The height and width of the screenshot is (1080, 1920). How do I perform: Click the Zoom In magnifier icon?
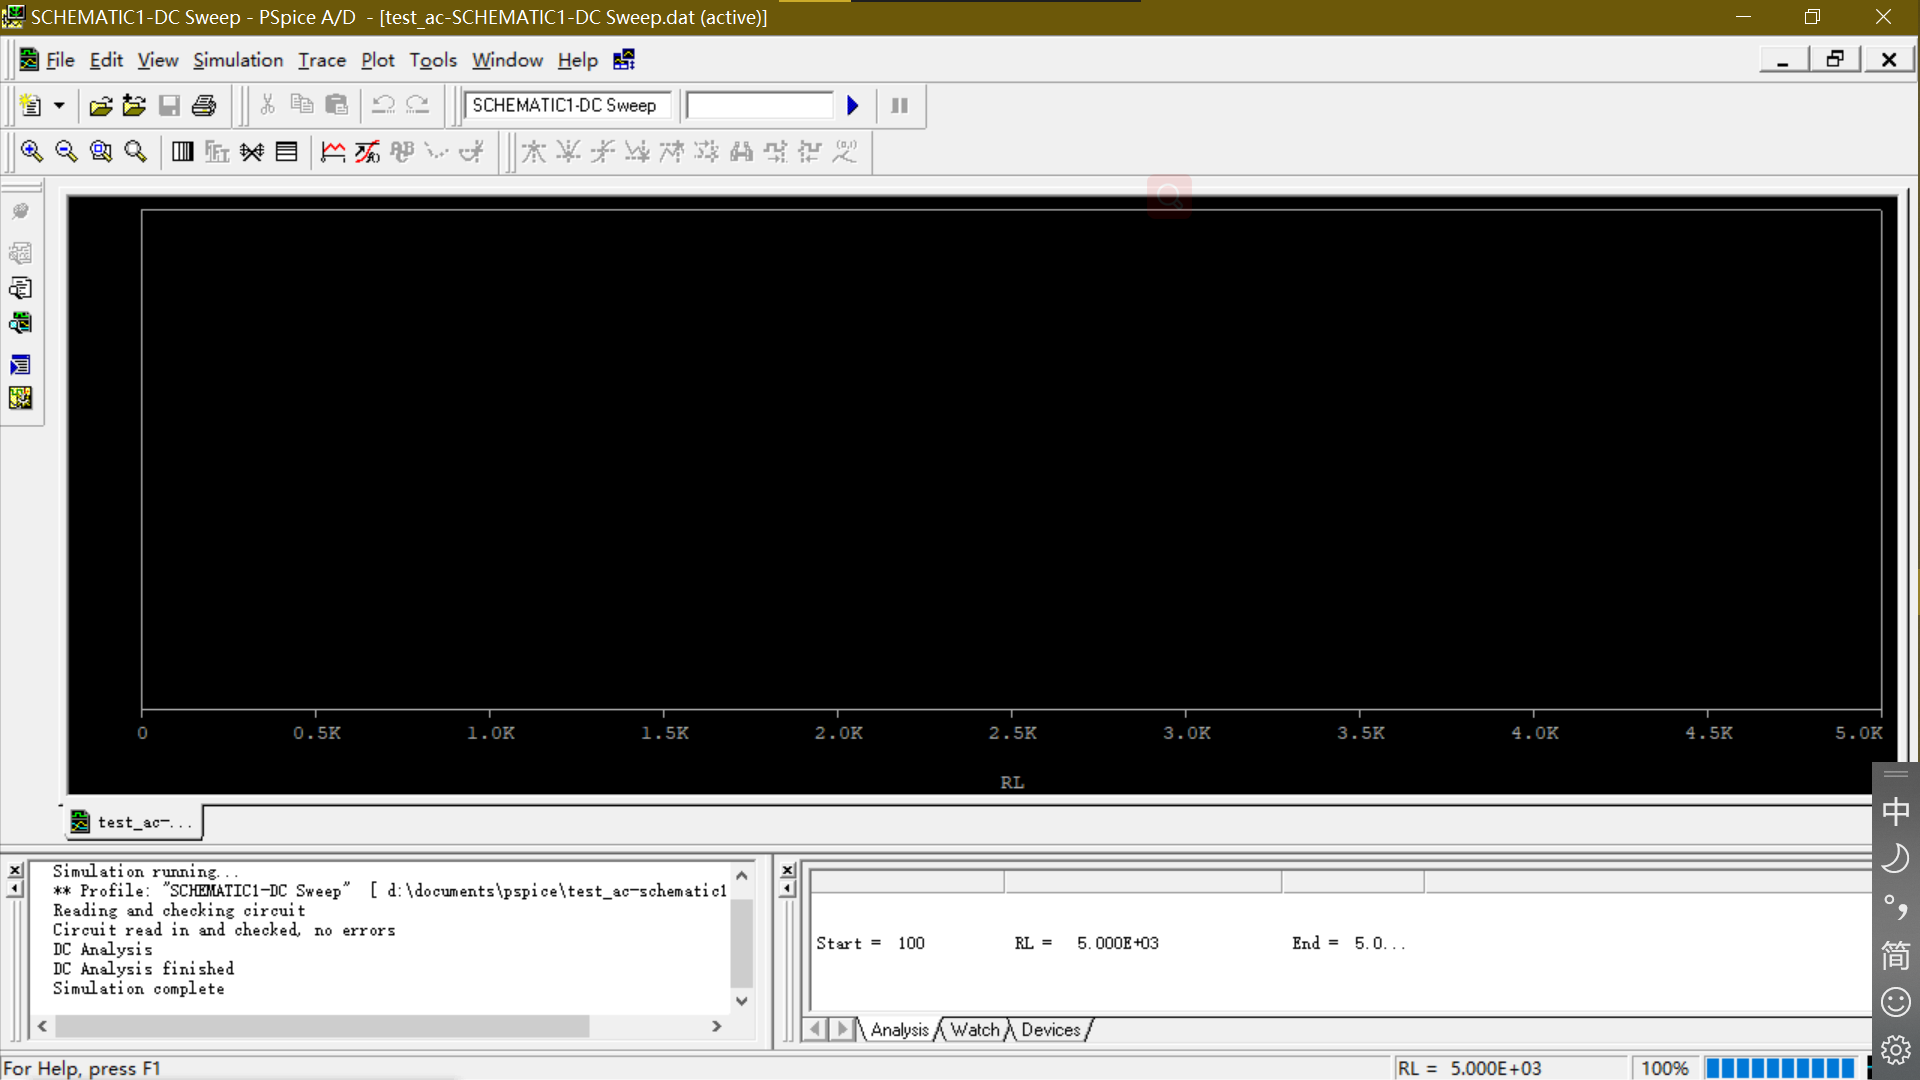coord(31,151)
